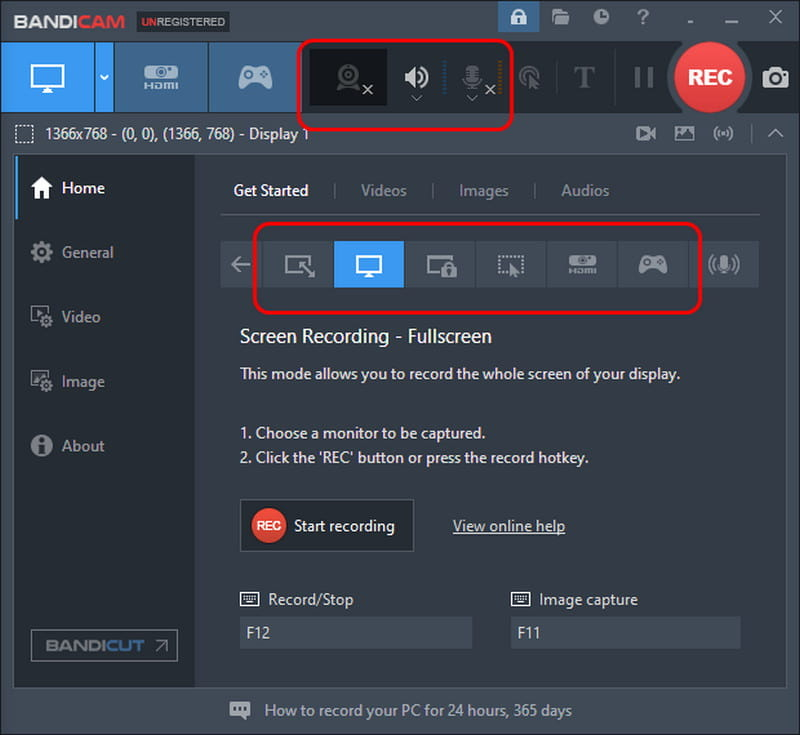Select game recording mode gamepad icon in top toolbar
The width and height of the screenshot is (800, 735).
click(x=255, y=78)
